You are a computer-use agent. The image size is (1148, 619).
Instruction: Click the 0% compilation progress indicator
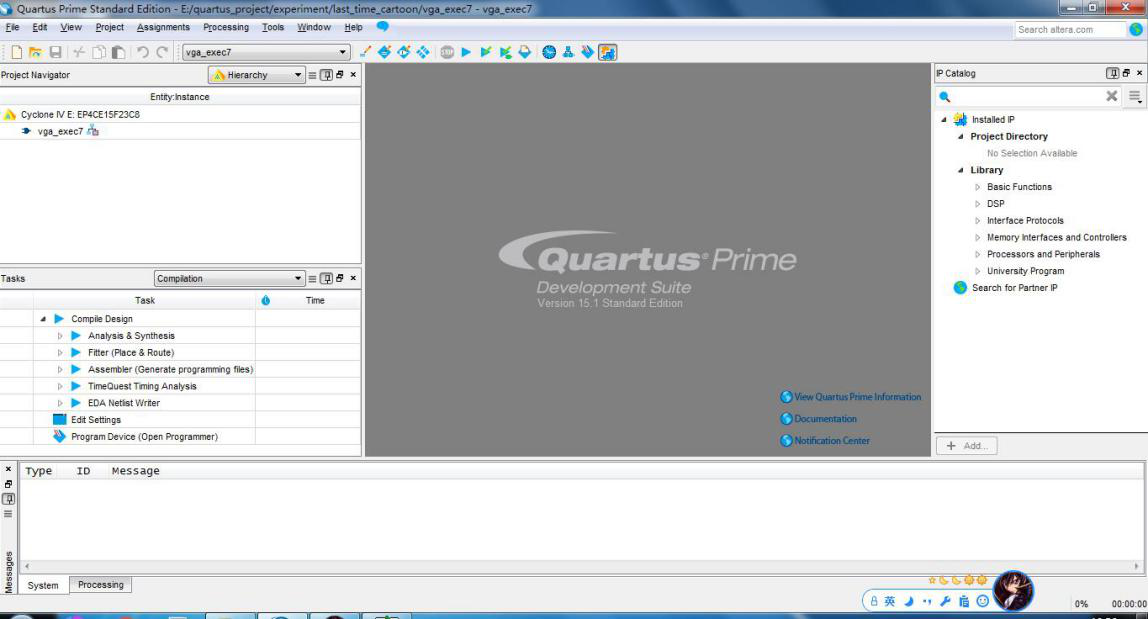point(1081,604)
